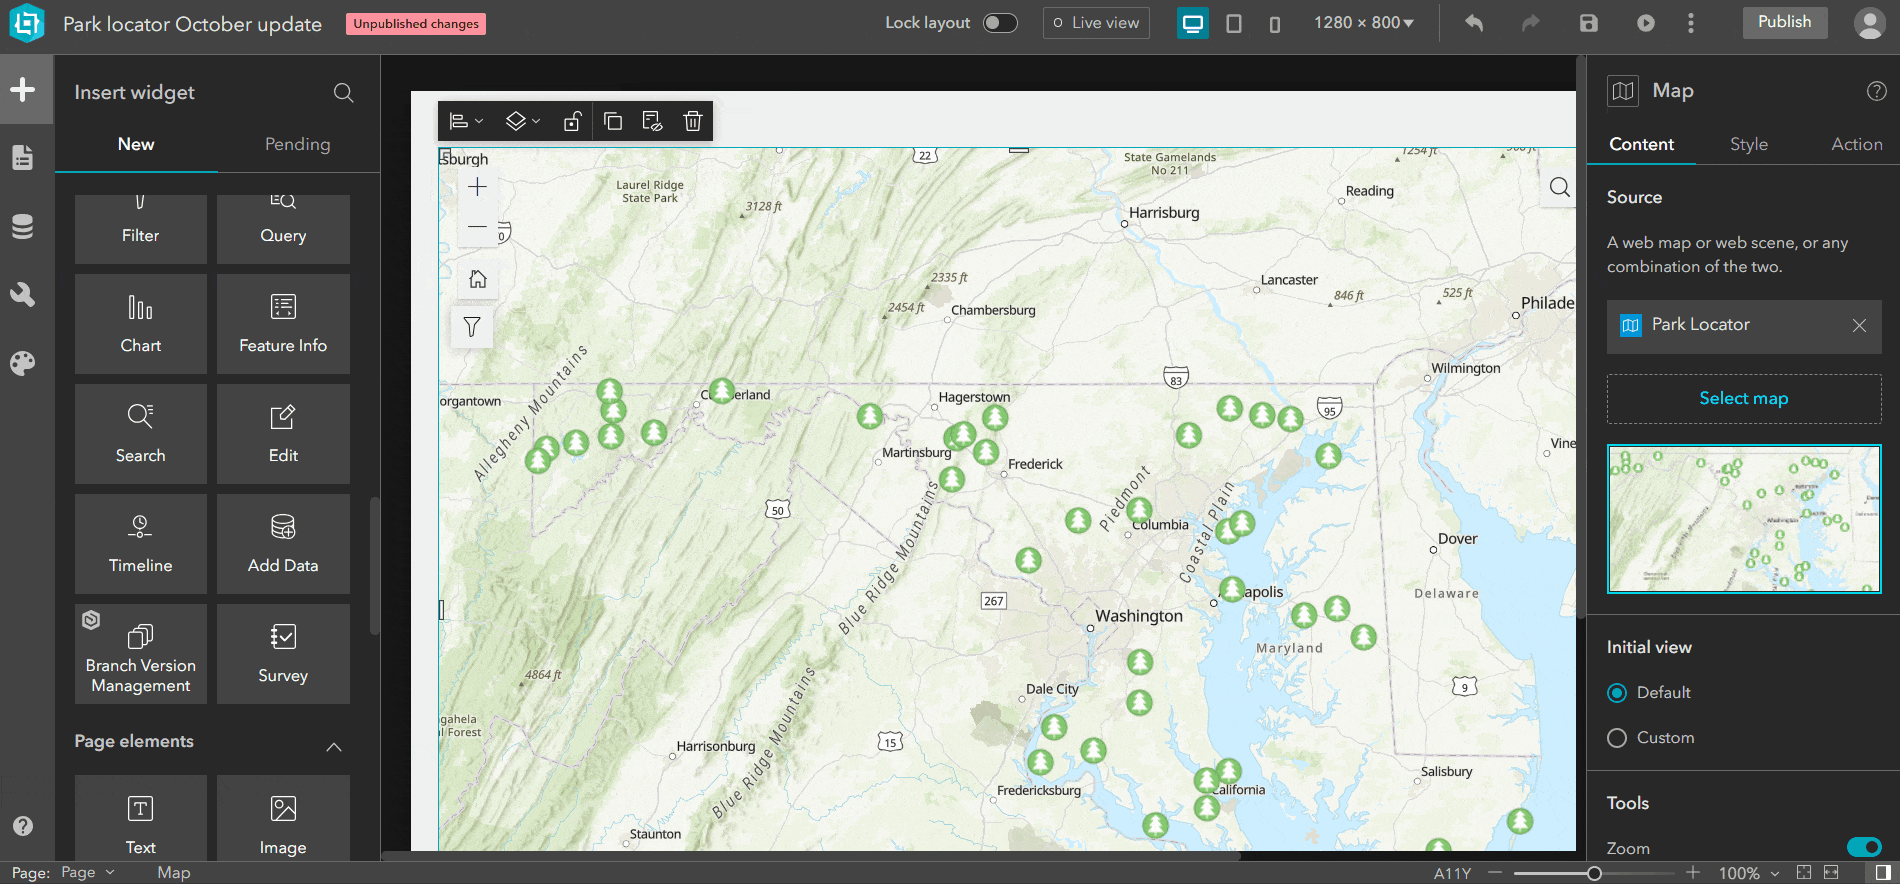Click the map zoom out minus button

[x=478, y=227]
